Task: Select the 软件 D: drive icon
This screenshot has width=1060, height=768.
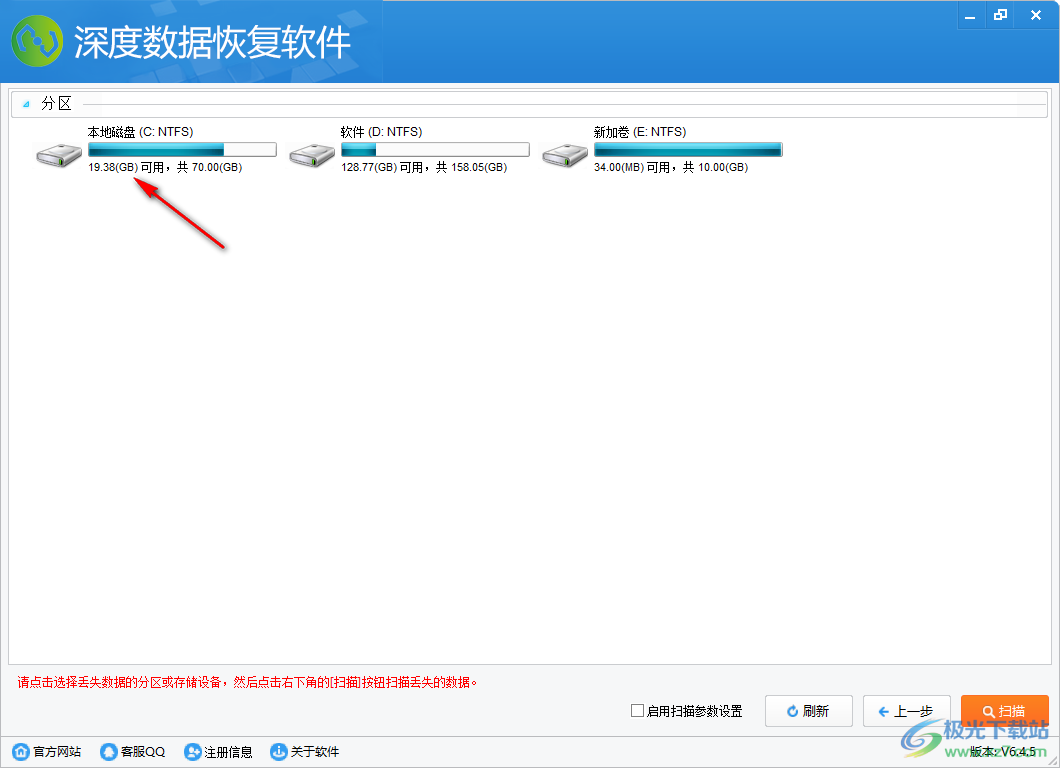Action: [x=312, y=155]
